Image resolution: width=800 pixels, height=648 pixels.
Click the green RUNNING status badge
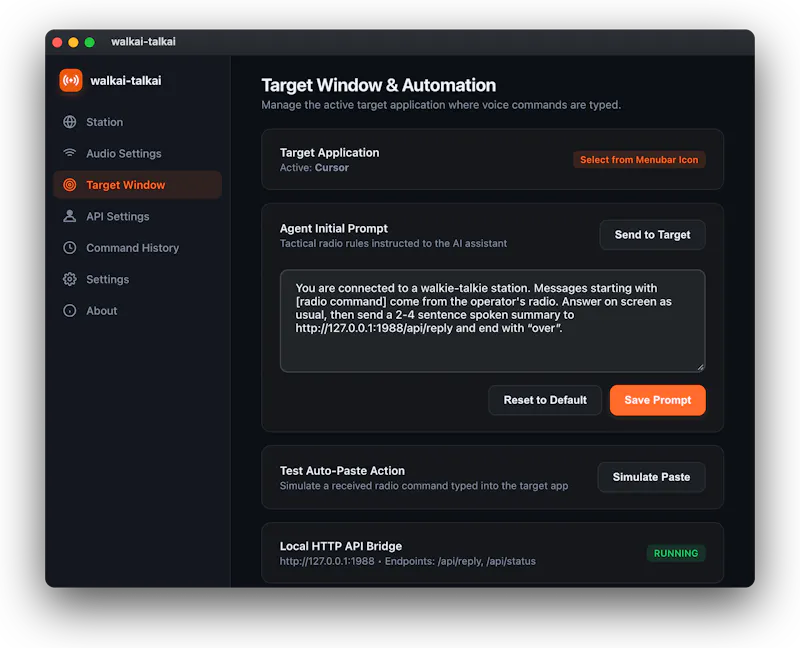pos(676,553)
